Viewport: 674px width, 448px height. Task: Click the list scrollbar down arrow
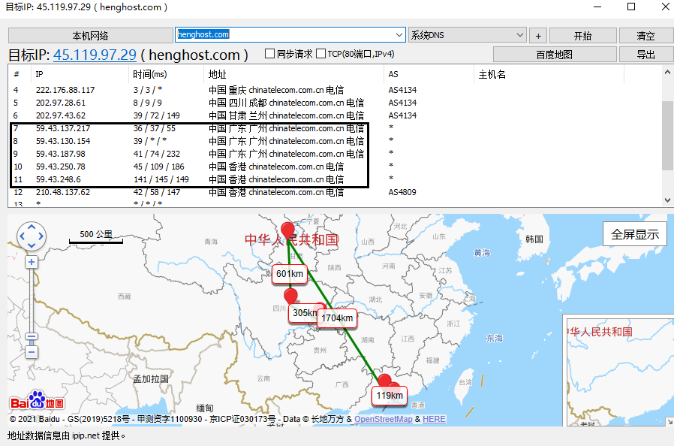[667, 200]
